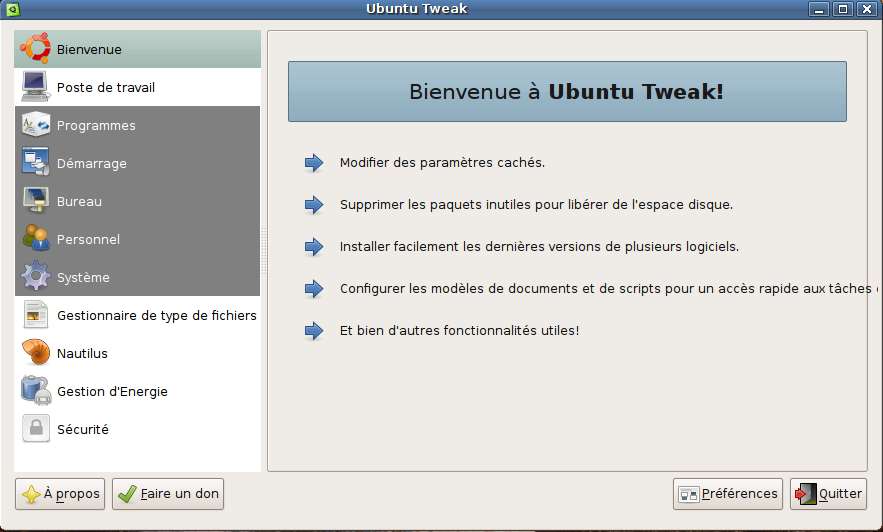Click the Système gear icon
Image resolution: width=883 pixels, height=532 pixels.
point(35,276)
